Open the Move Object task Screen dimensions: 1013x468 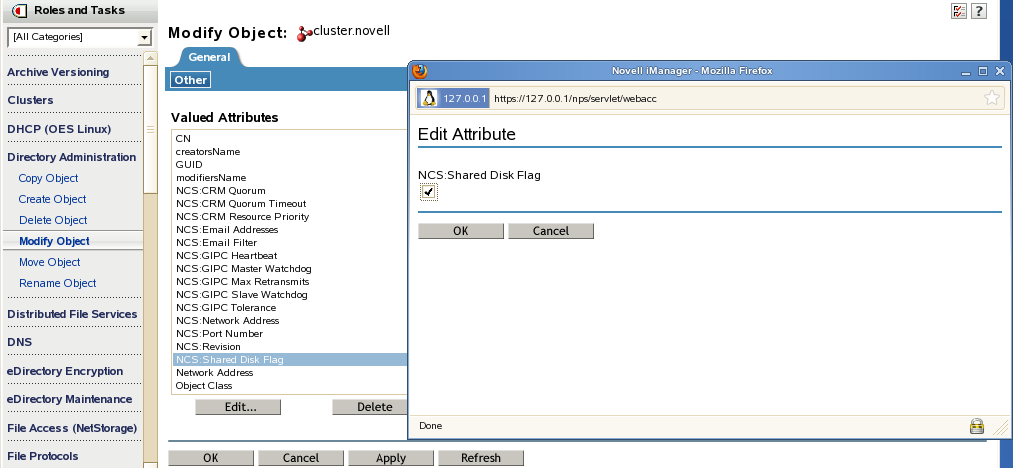[50, 262]
